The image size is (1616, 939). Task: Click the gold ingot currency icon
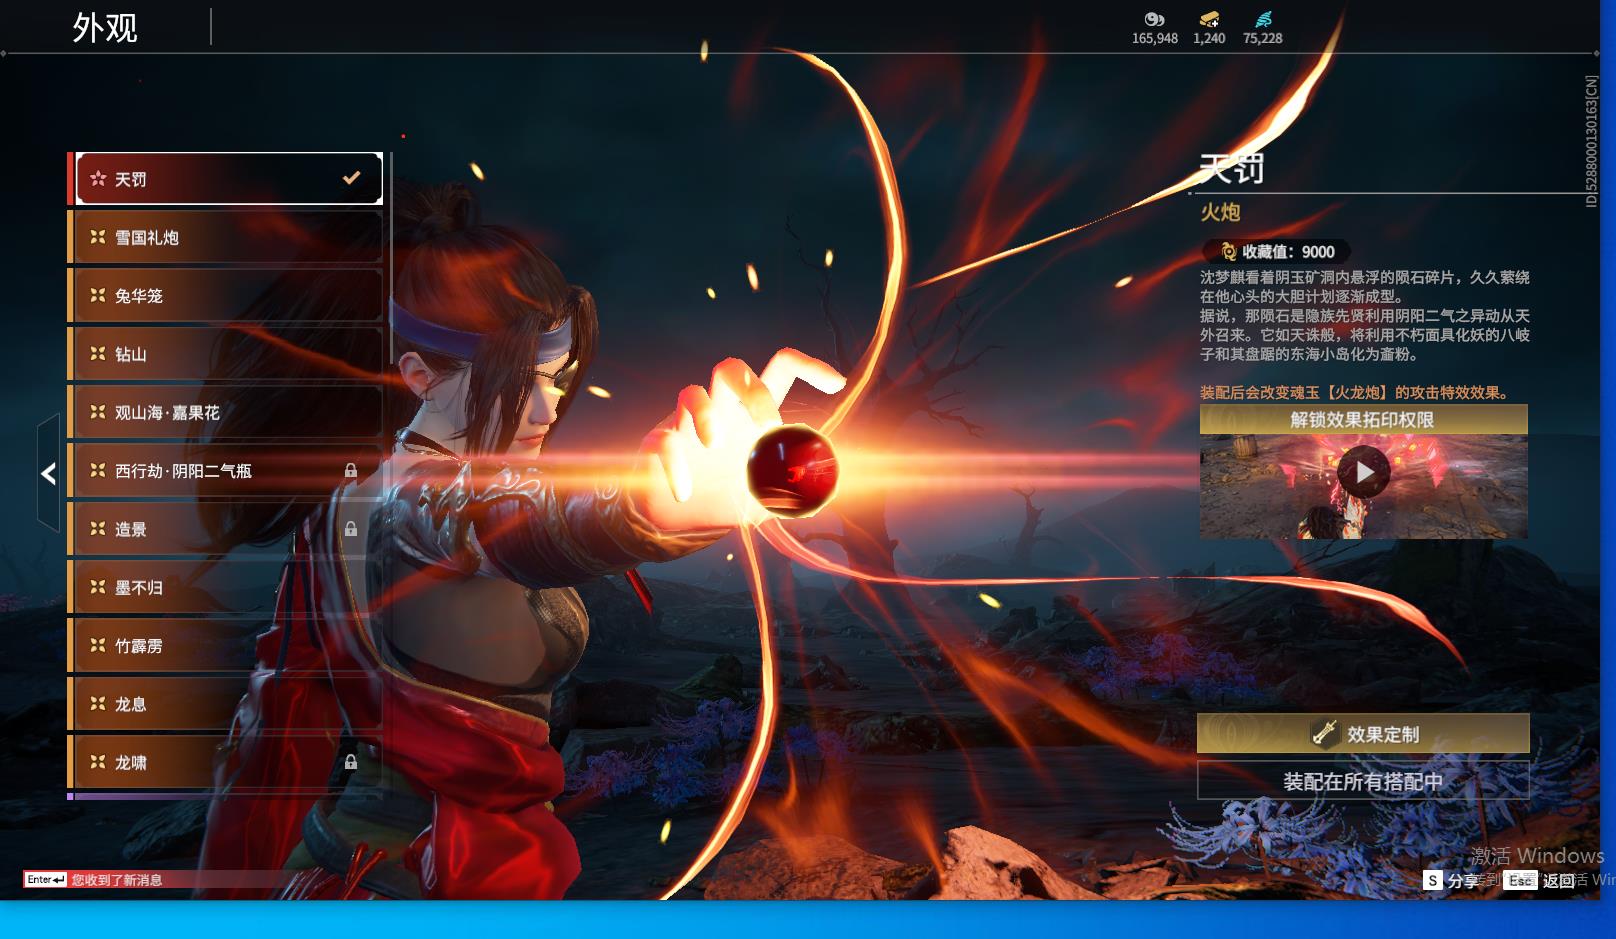point(1209,19)
